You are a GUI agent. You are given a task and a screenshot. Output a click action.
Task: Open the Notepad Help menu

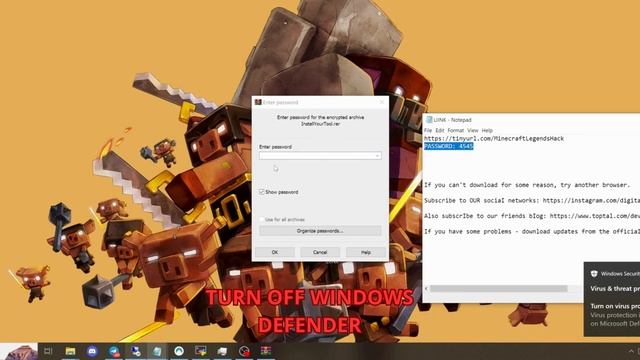click(x=487, y=131)
